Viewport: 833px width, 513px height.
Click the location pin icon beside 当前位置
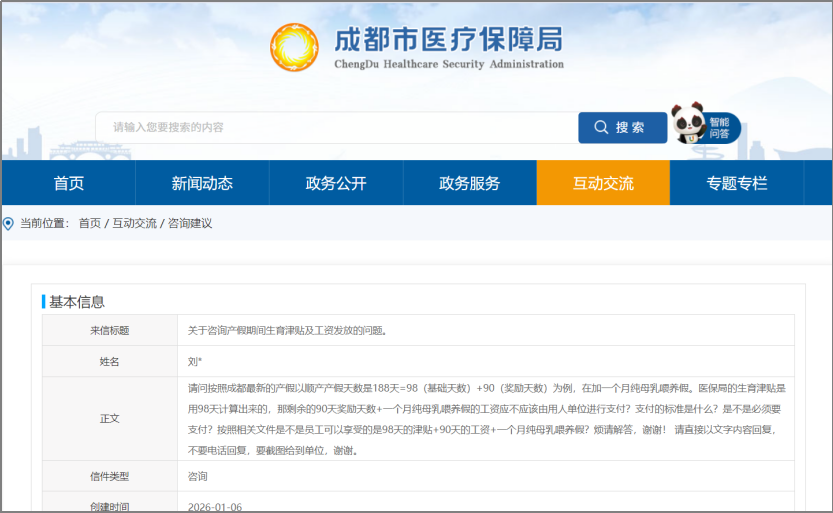pyautogui.click(x=9, y=223)
